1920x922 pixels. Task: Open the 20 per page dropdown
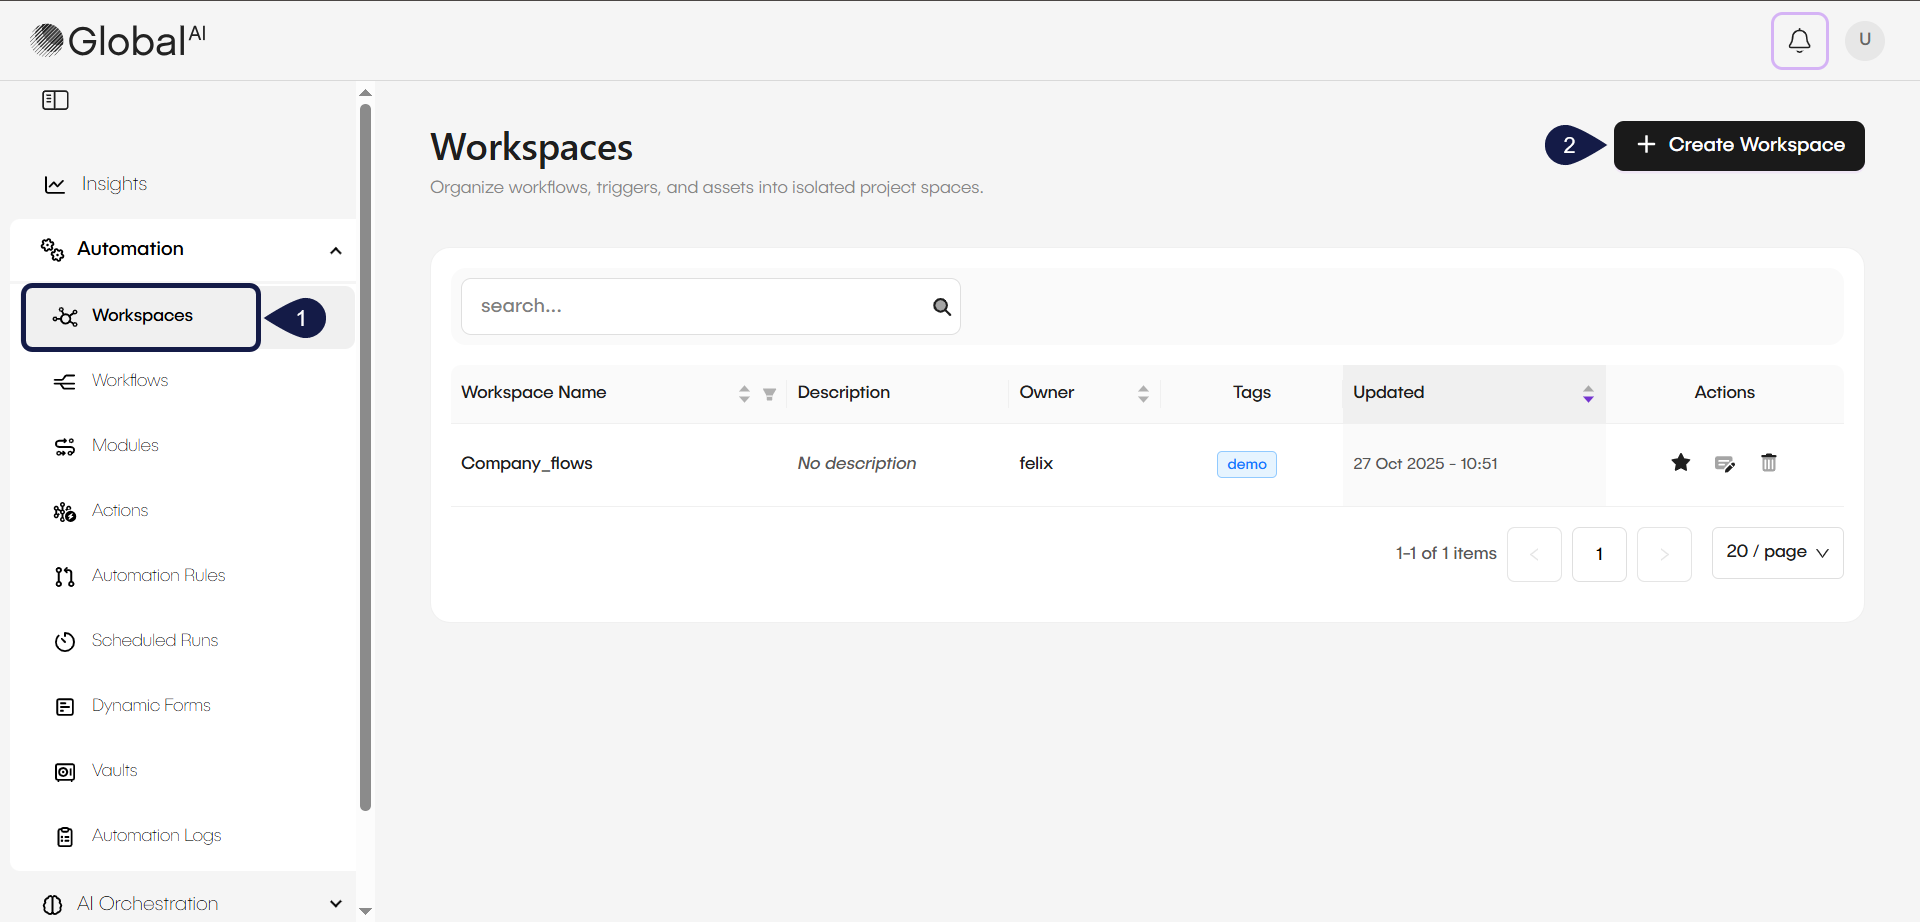(1777, 552)
